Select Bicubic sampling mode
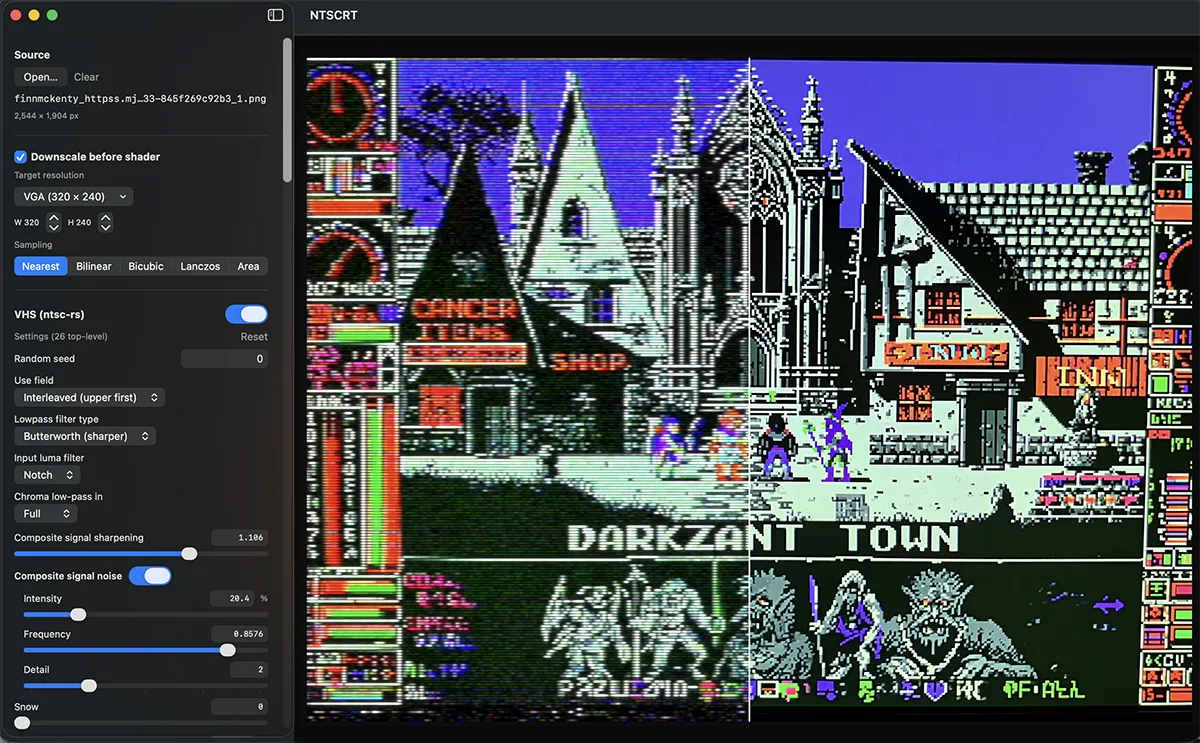1200x743 pixels. [x=146, y=266]
